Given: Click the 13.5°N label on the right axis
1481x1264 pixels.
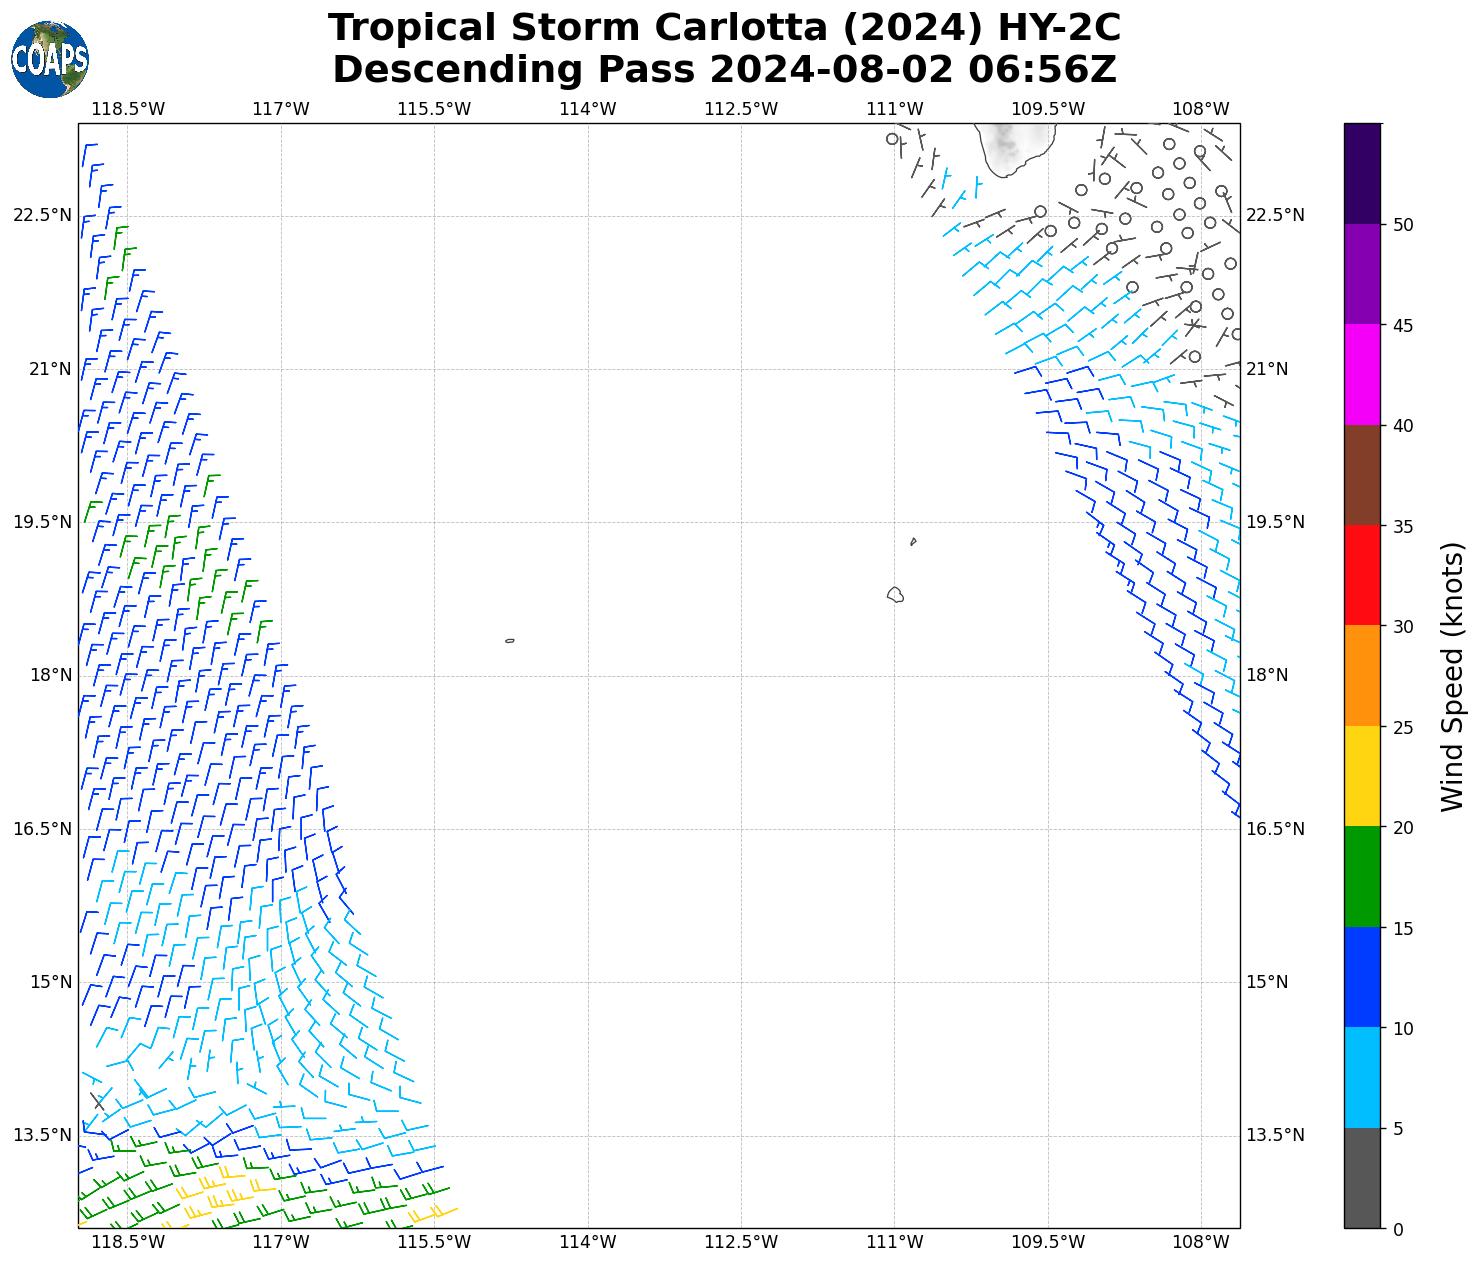Looking at the screenshot, I should (x=1275, y=1135).
